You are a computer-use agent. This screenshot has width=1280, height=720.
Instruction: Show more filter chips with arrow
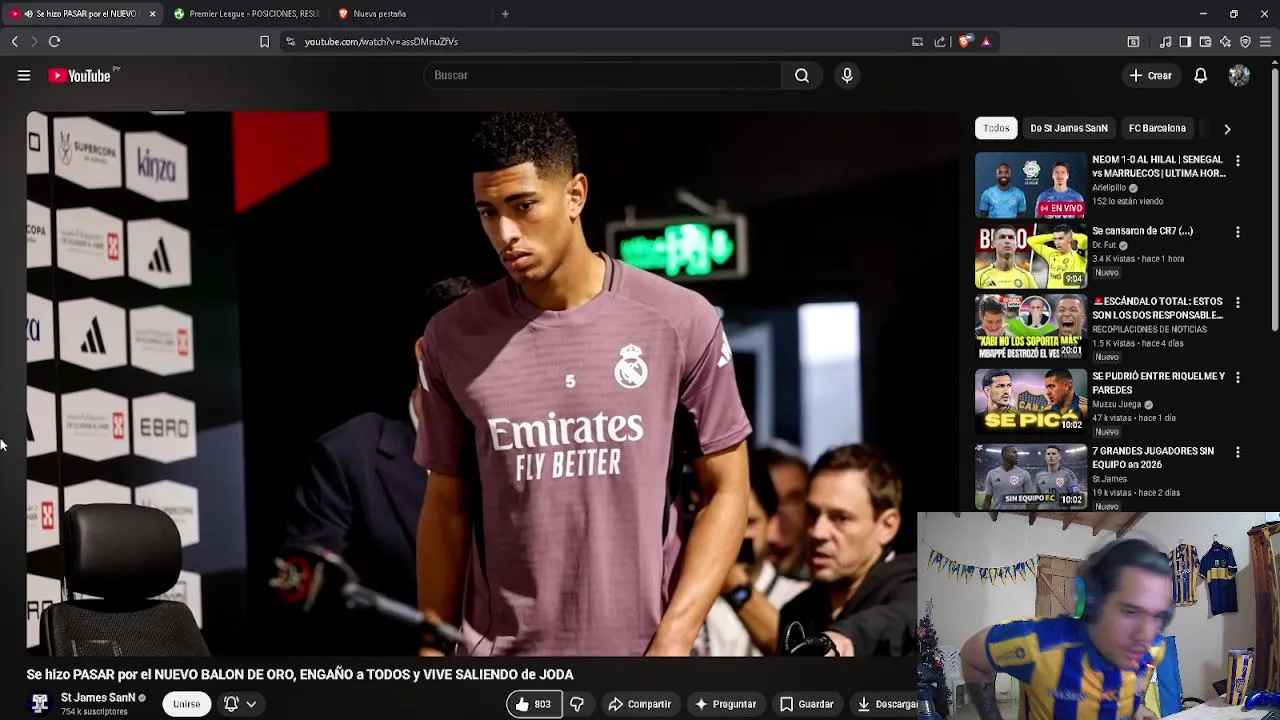pyautogui.click(x=1227, y=128)
